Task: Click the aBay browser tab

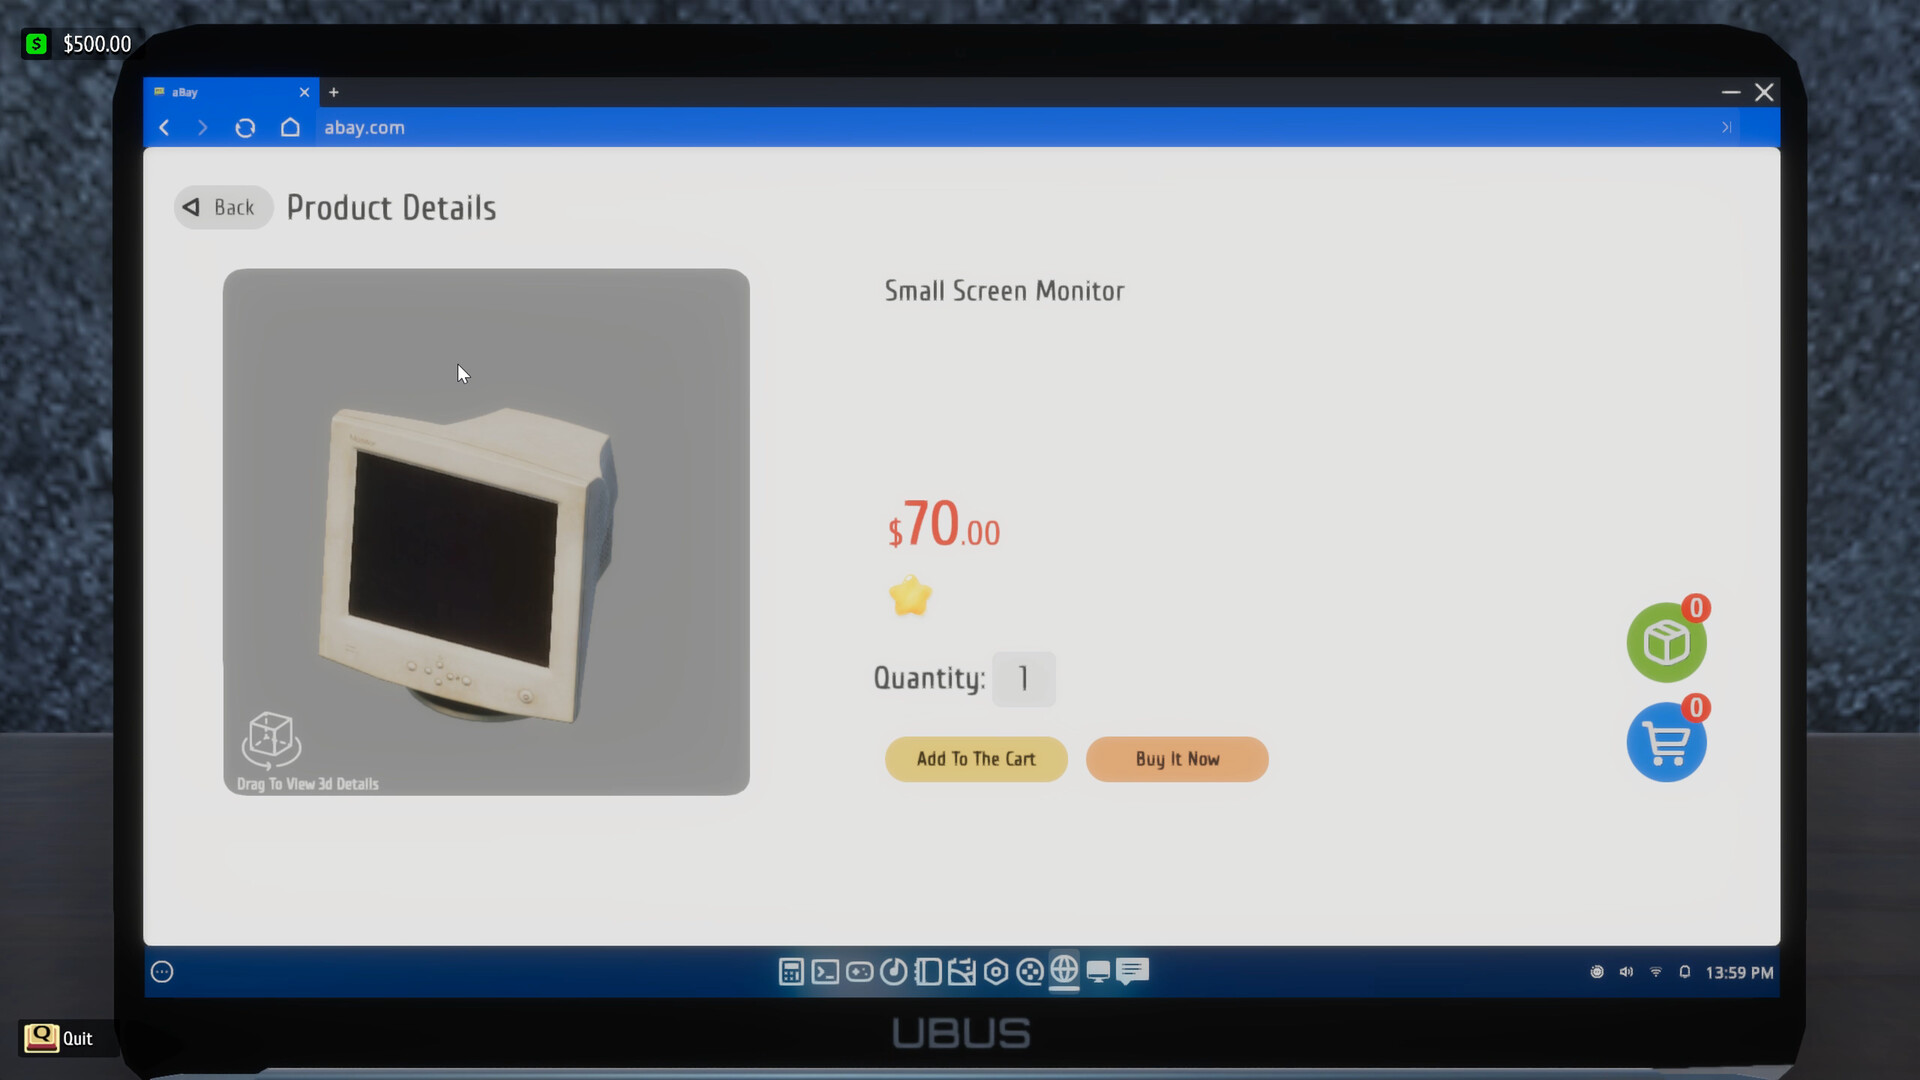Action: pyautogui.click(x=224, y=92)
